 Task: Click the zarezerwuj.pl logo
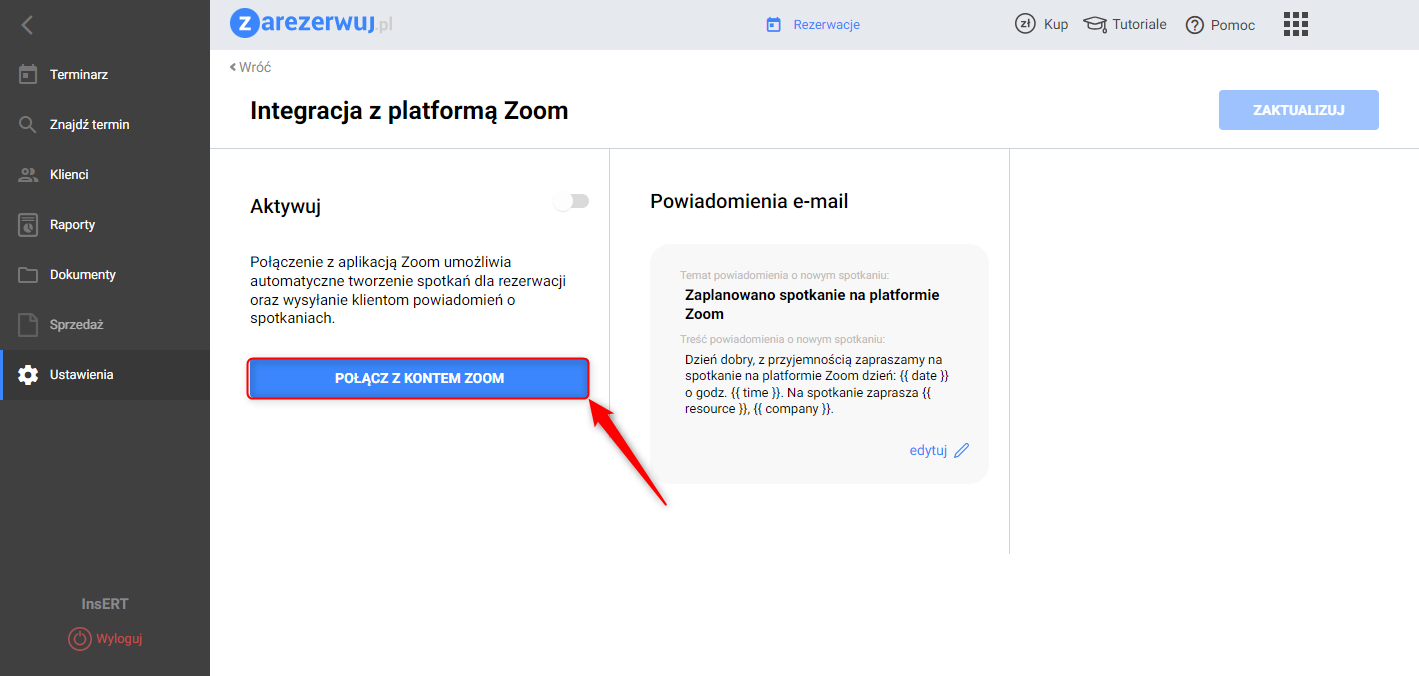coord(311,23)
